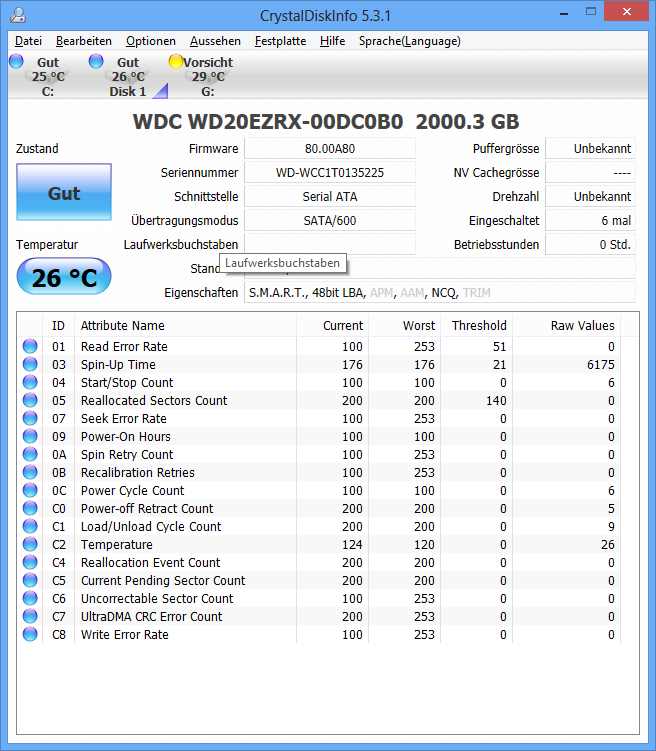
Task: Select 'UltraDMA CRC Error Count' attribute text
Action: pyautogui.click(x=151, y=616)
